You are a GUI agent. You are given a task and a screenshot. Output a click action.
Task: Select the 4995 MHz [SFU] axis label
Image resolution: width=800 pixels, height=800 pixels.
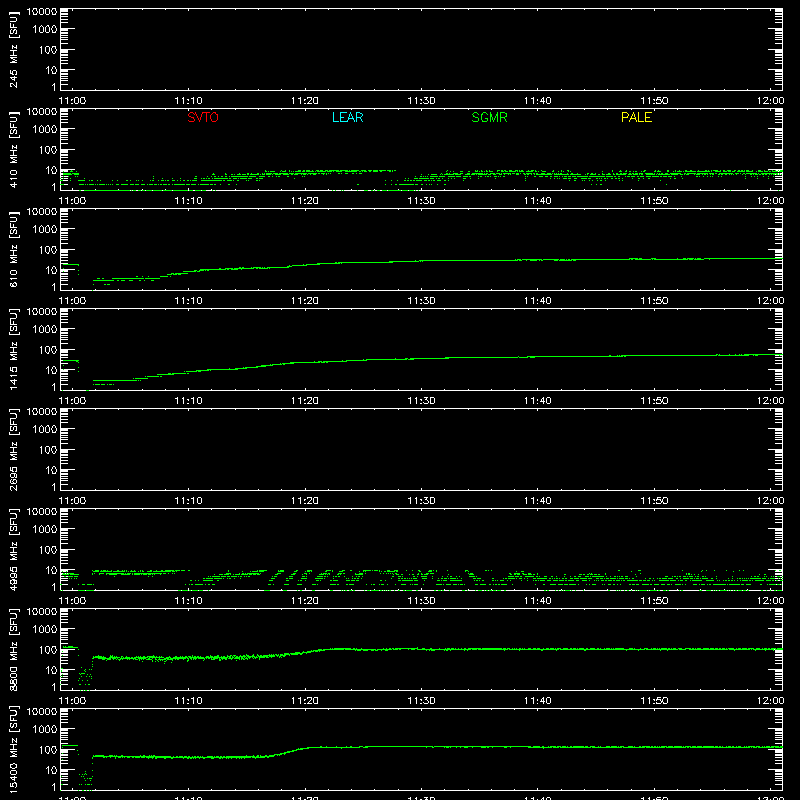[14, 549]
